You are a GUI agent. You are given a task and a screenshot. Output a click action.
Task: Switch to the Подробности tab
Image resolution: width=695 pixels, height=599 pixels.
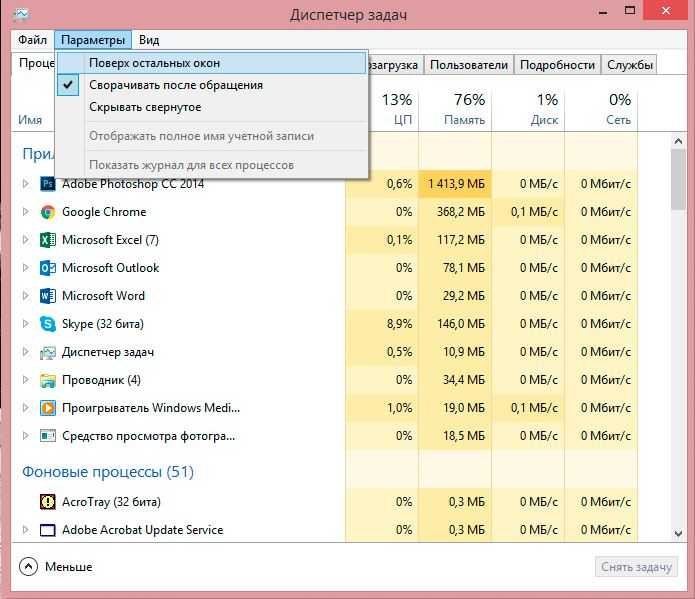(x=557, y=65)
